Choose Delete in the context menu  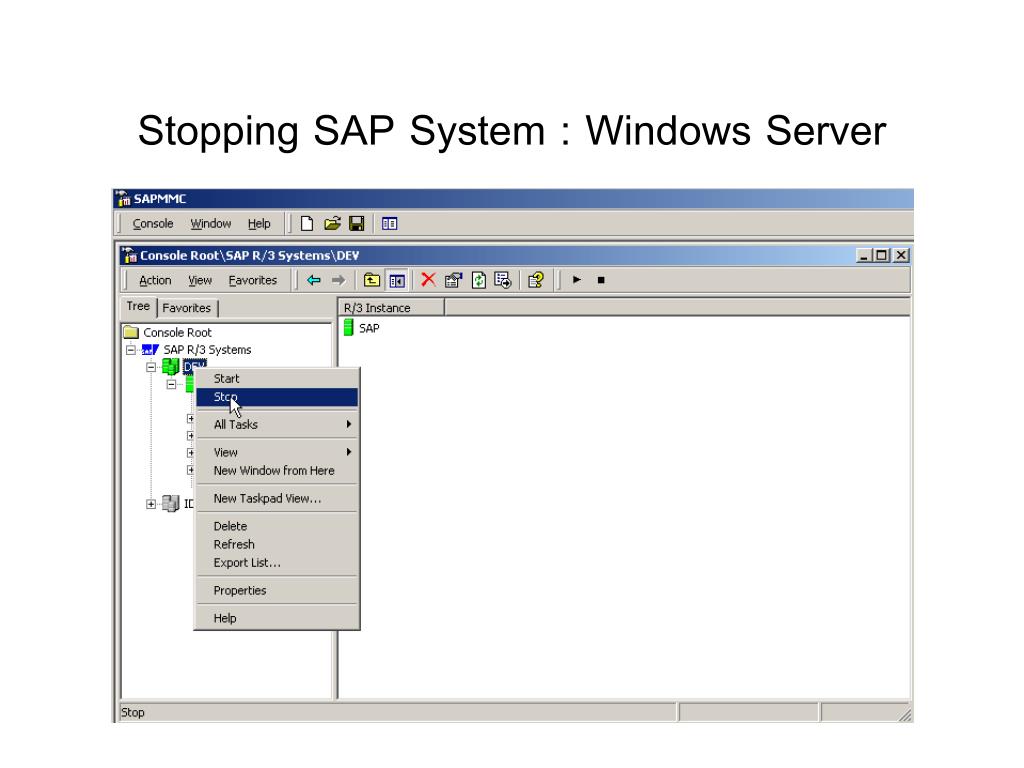coord(277,526)
